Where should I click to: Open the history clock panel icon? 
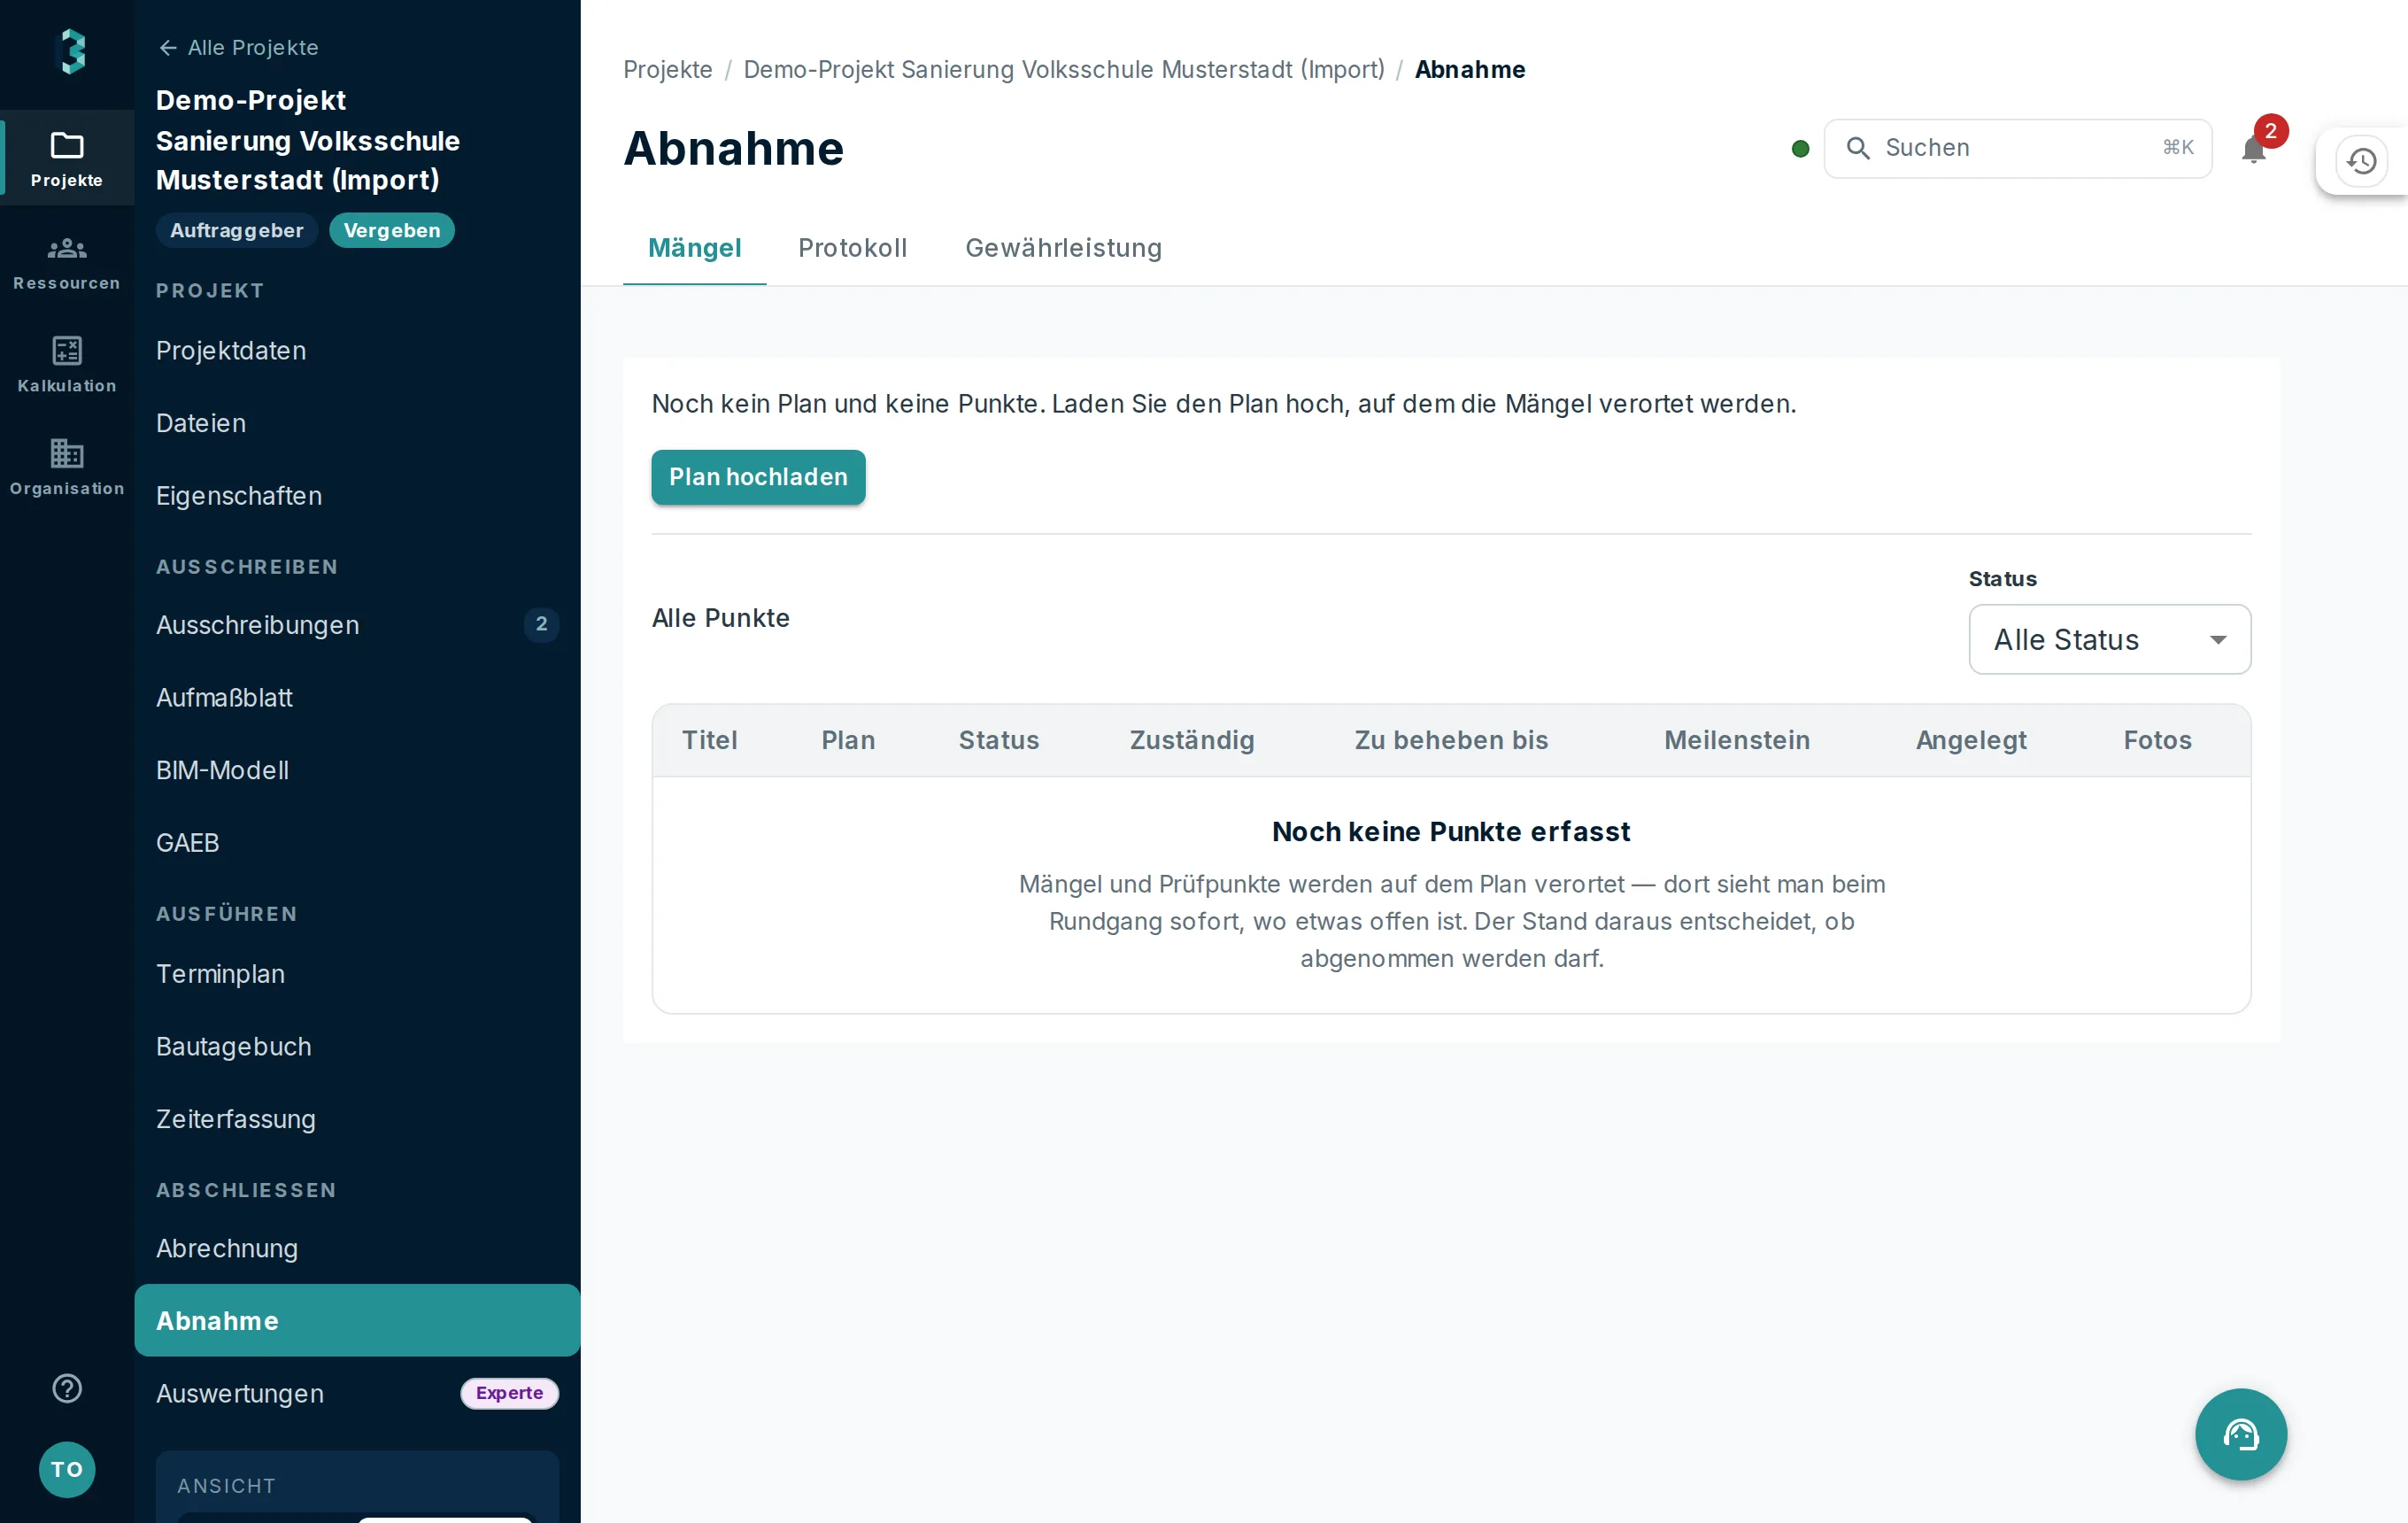[2362, 161]
